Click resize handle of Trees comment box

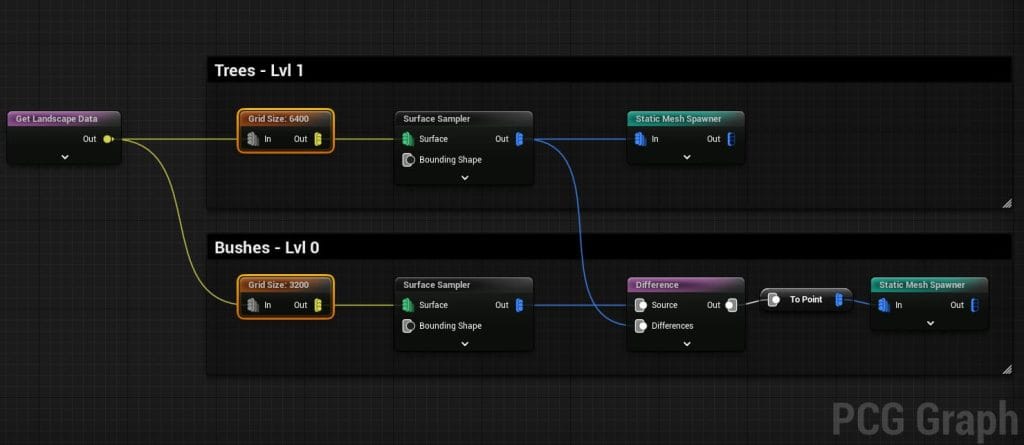pyautogui.click(x=1006, y=204)
